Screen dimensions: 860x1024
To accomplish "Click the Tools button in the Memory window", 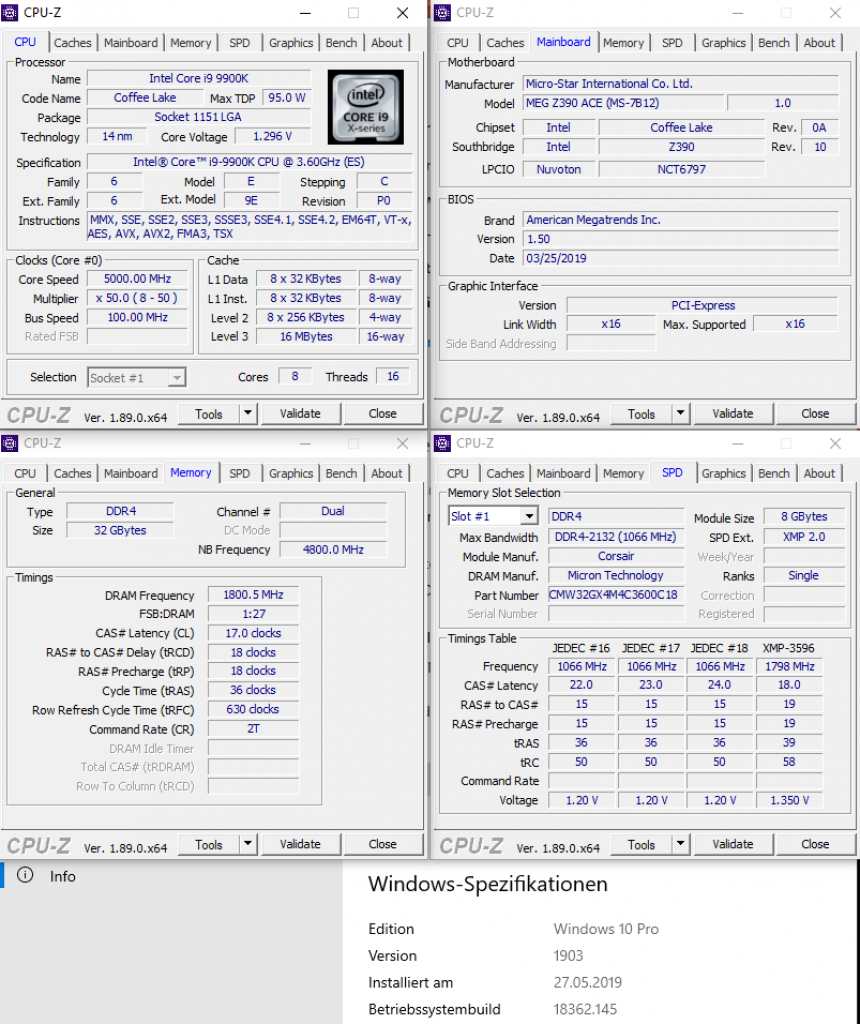I will click(208, 844).
